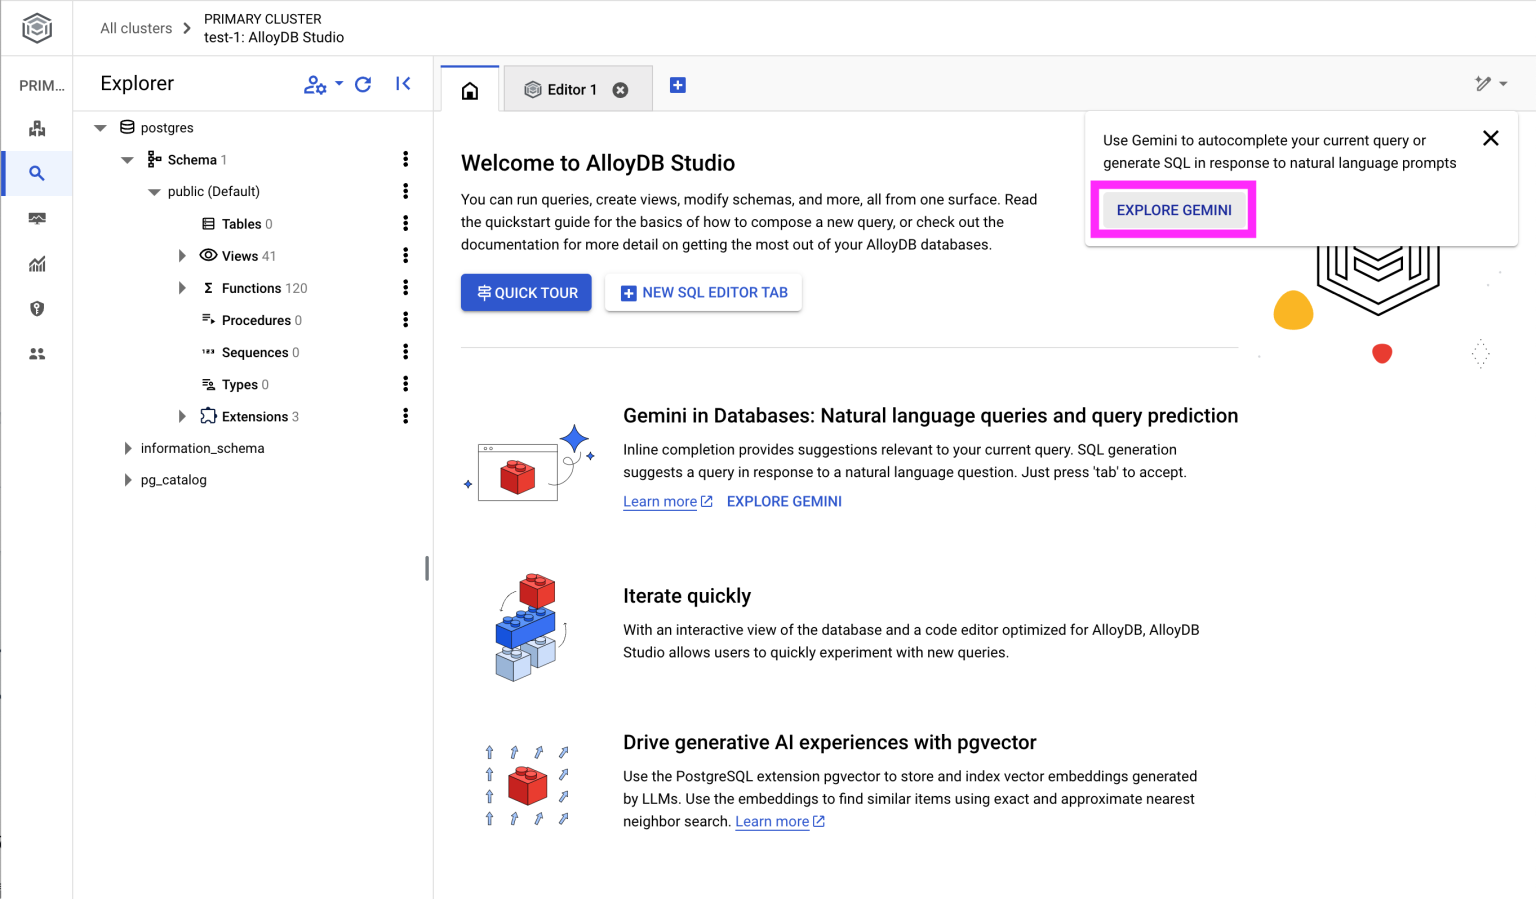Select the magnifying glass AlloyDB Studio icon
The width and height of the screenshot is (1536, 899).
pos(36,173)
